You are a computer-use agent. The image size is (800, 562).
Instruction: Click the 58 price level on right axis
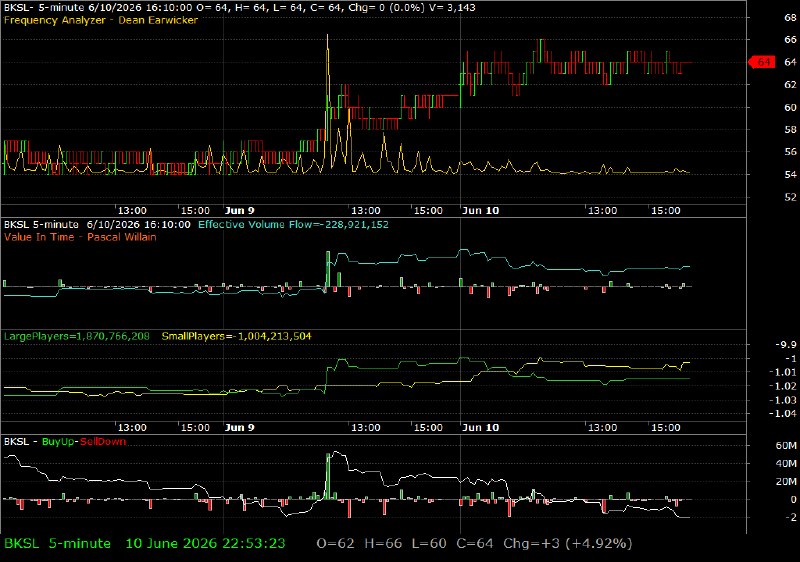click(x=790, y=130)
